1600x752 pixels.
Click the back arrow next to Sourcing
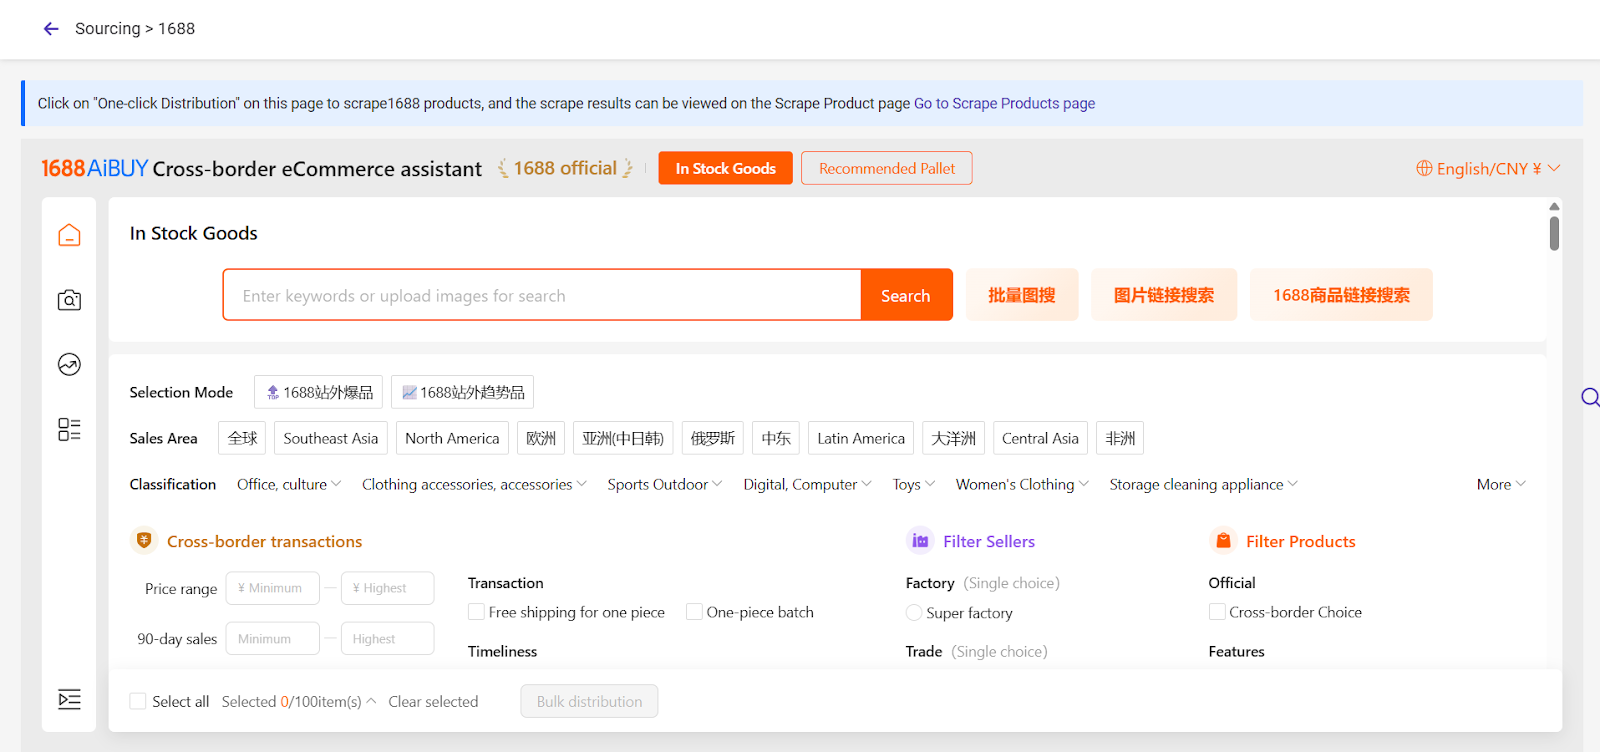(x=51, y=29)
